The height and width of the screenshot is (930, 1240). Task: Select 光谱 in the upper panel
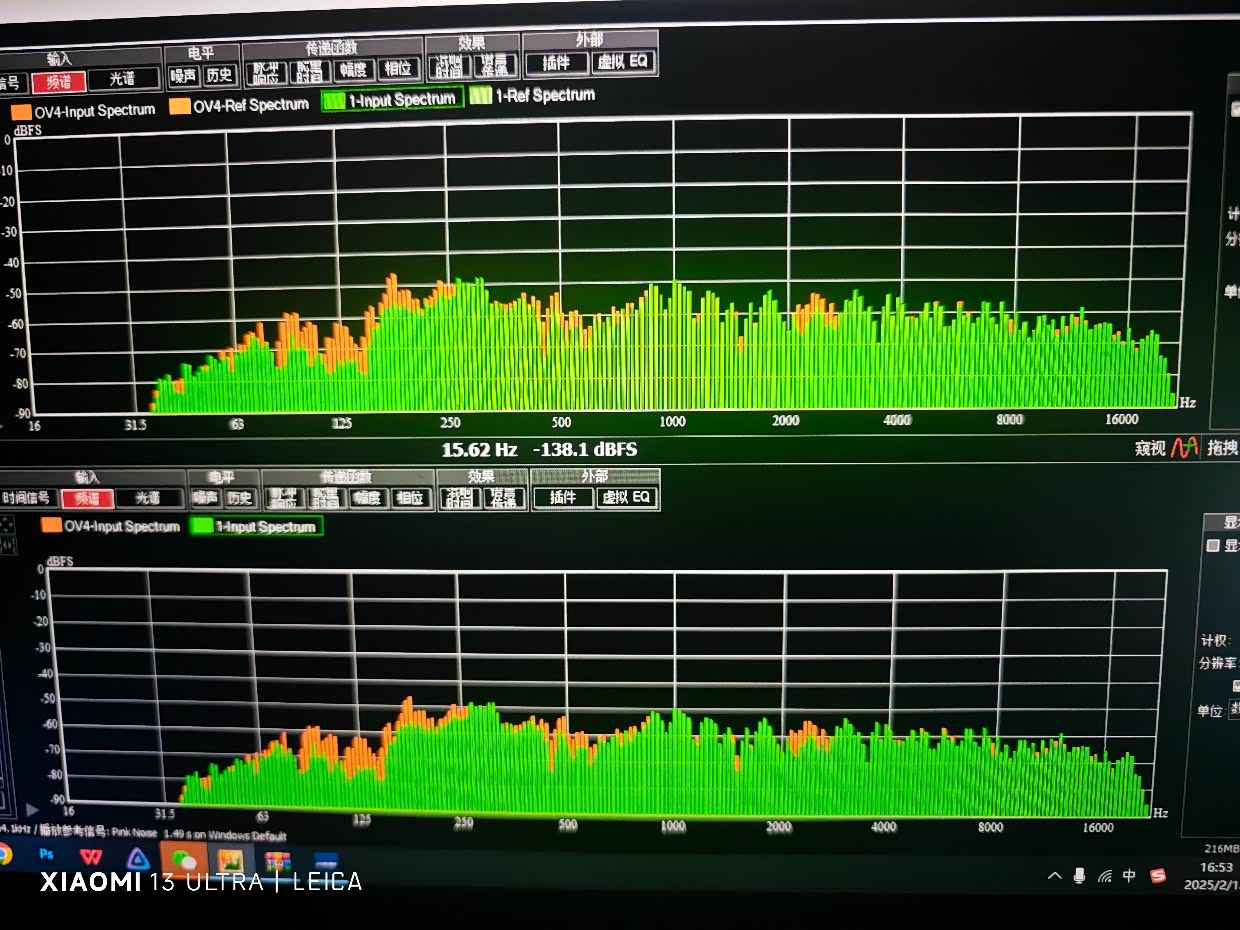click(x=123, y=79)
